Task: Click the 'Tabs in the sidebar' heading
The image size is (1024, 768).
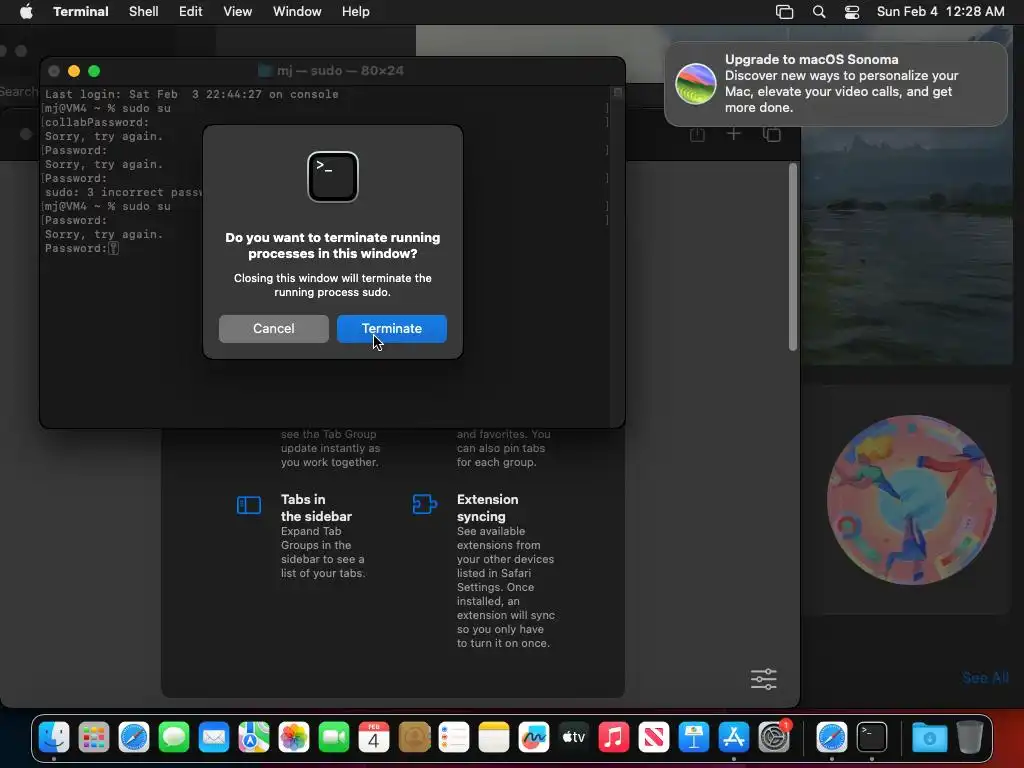Action: 316,508
